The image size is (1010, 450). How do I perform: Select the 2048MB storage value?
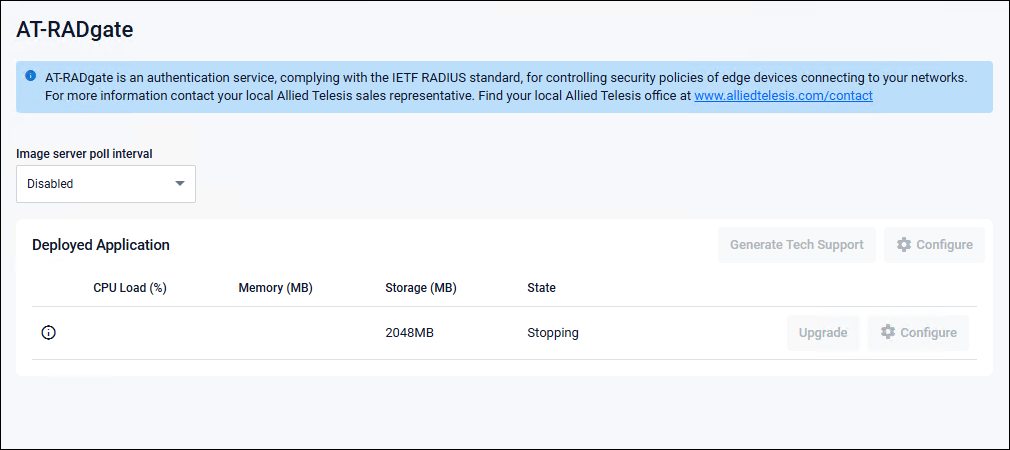pos(411,333)
